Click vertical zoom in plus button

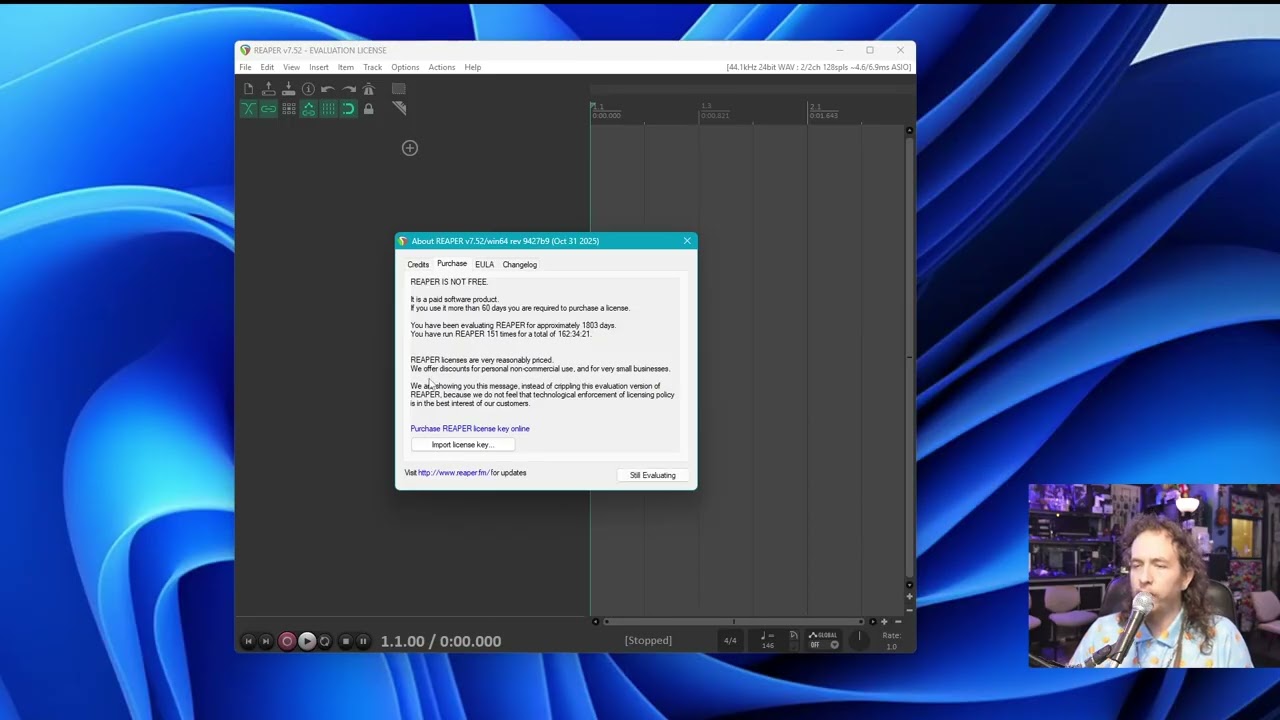(909, 597)
